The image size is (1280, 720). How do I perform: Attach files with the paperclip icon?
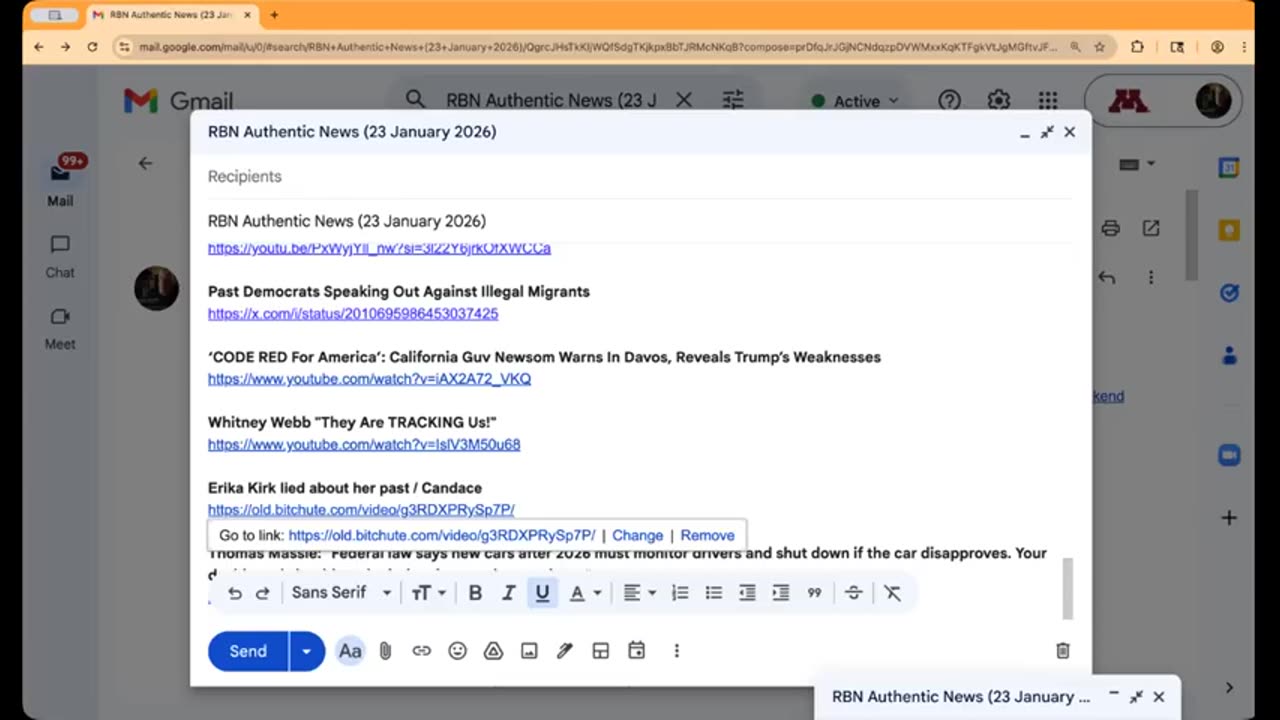(385, 651)
